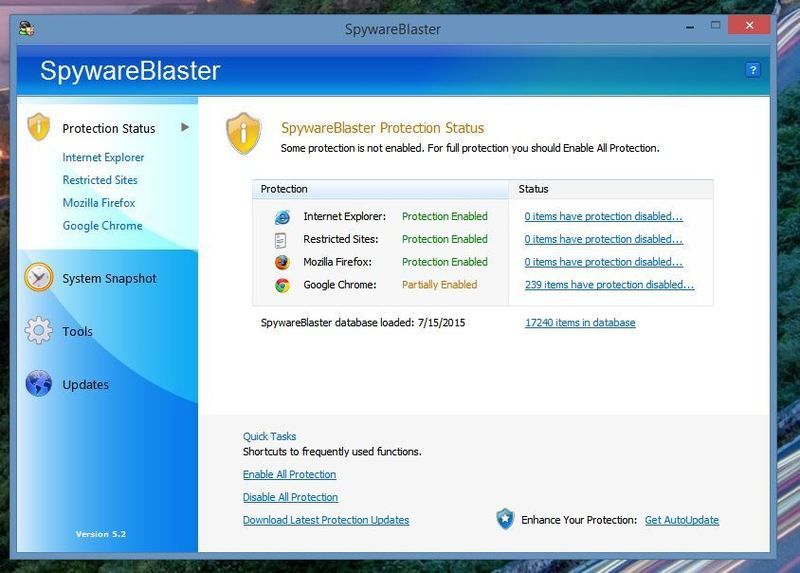
Task: View the 17240 items in database link
Action: (580, 323)
